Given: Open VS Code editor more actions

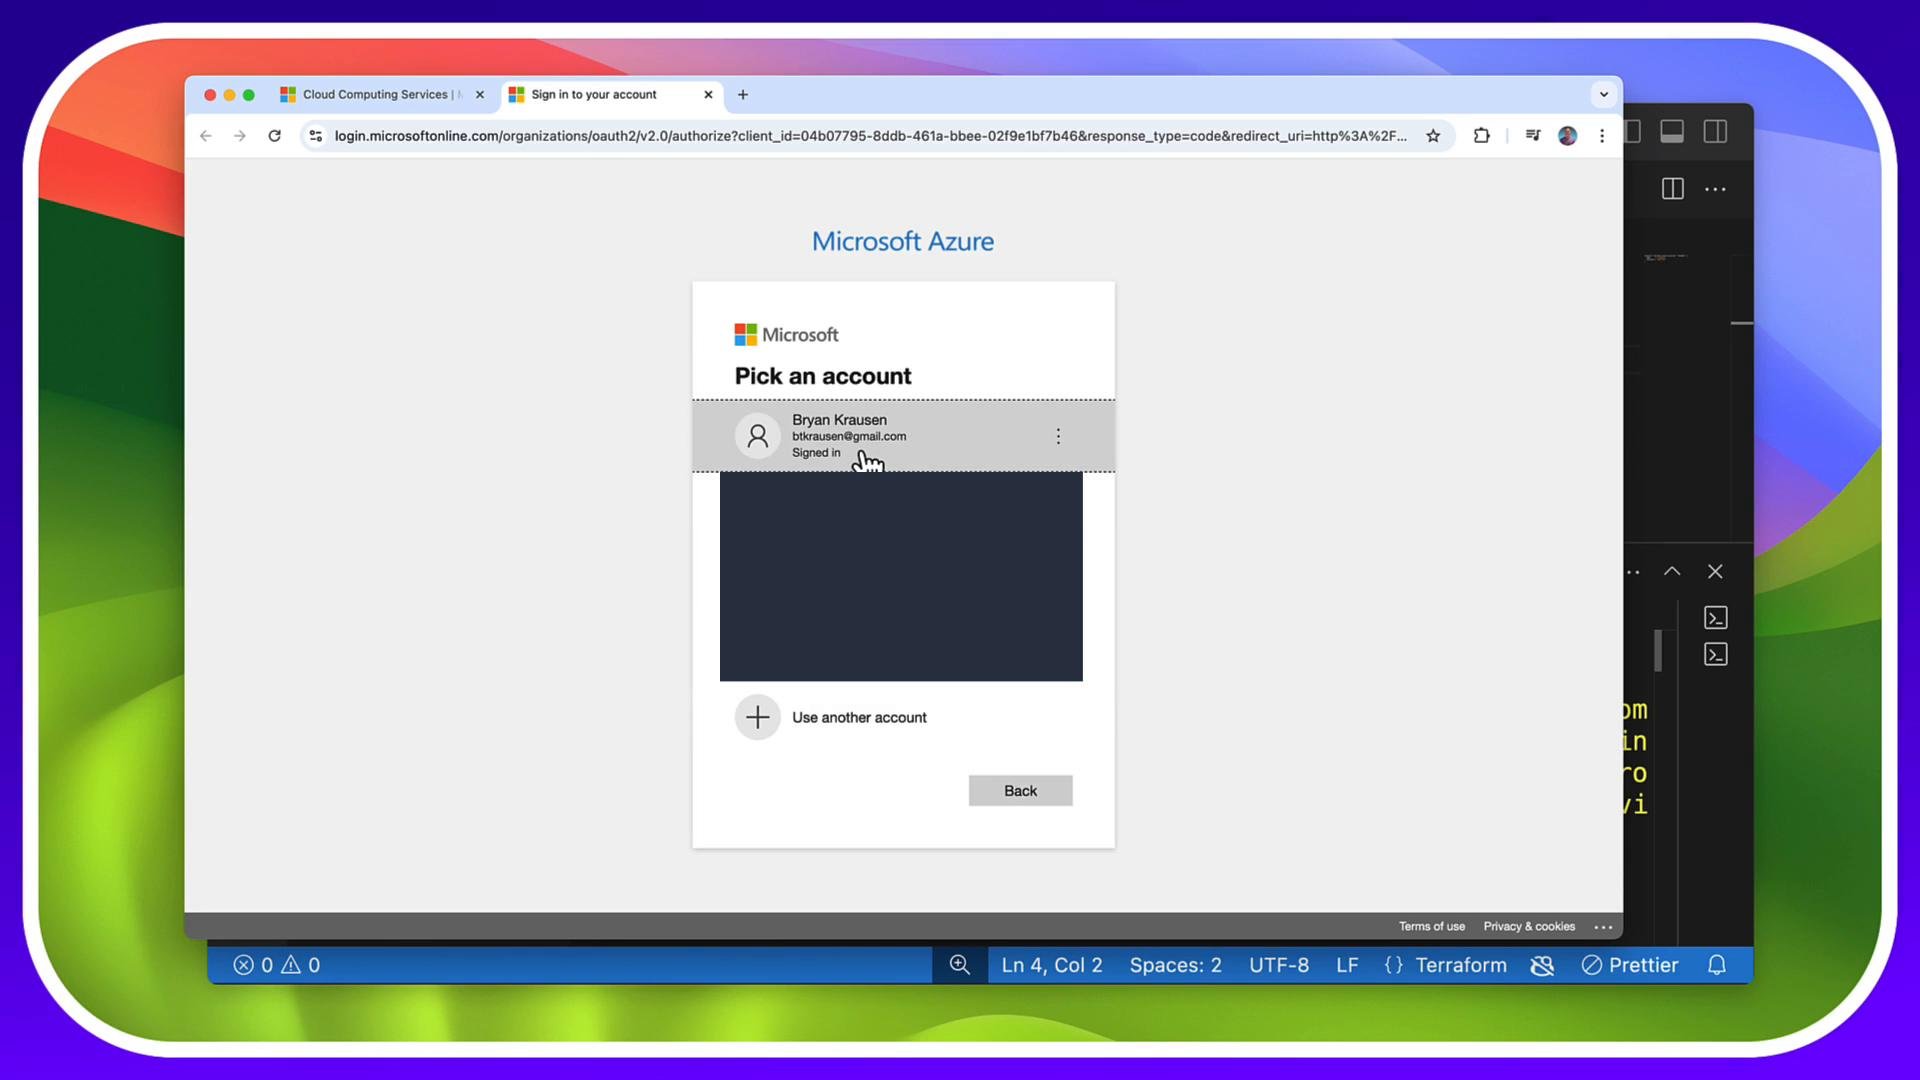Looking at the screenshot, I should pyautogui.click(x=1715, y=189).
